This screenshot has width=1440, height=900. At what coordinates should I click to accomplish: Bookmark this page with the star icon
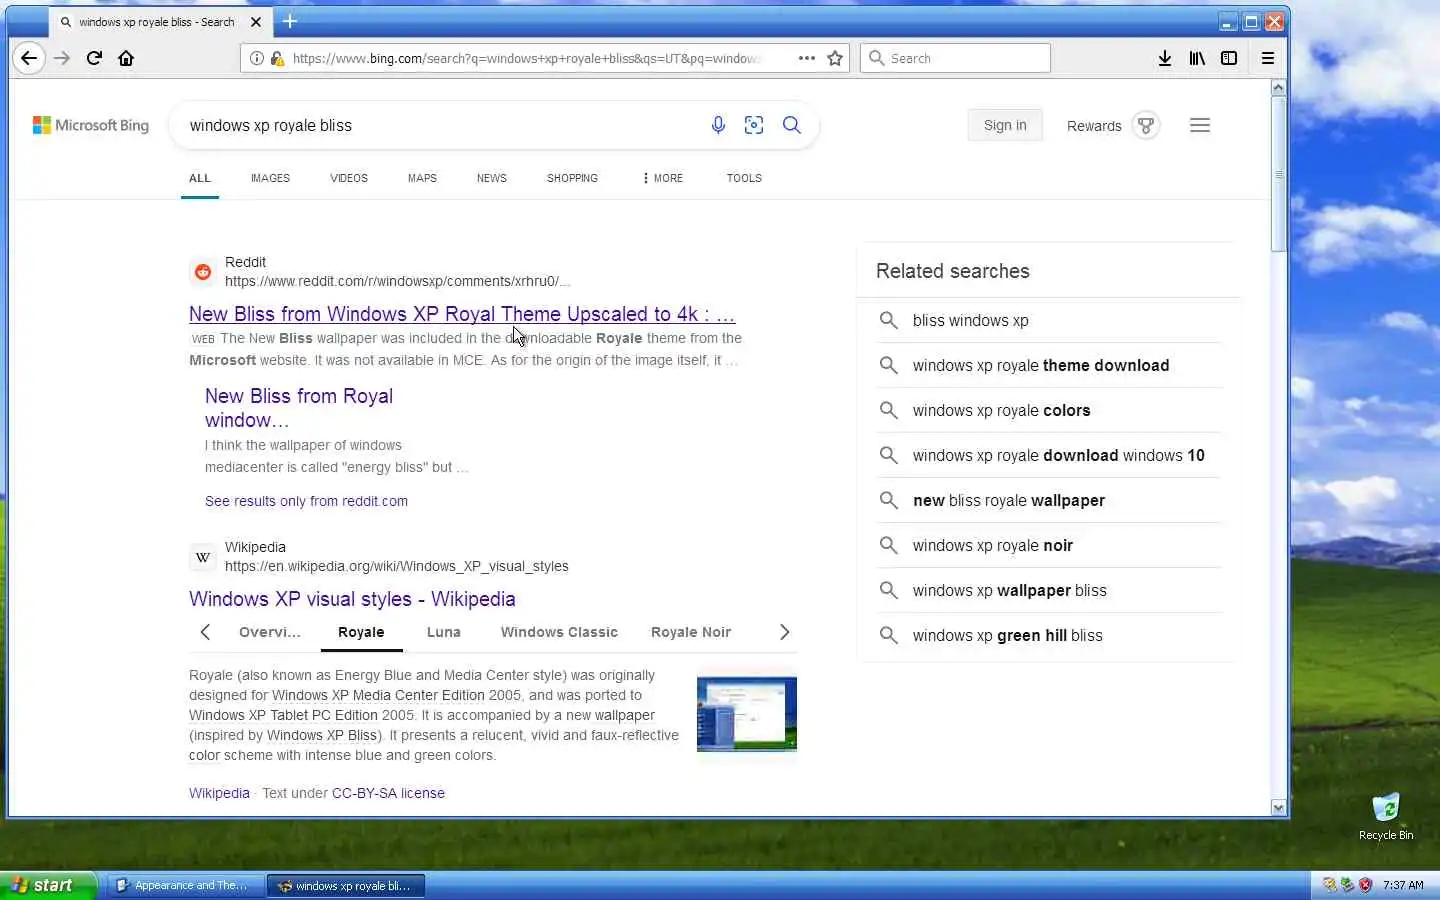(x=835, y=58)
